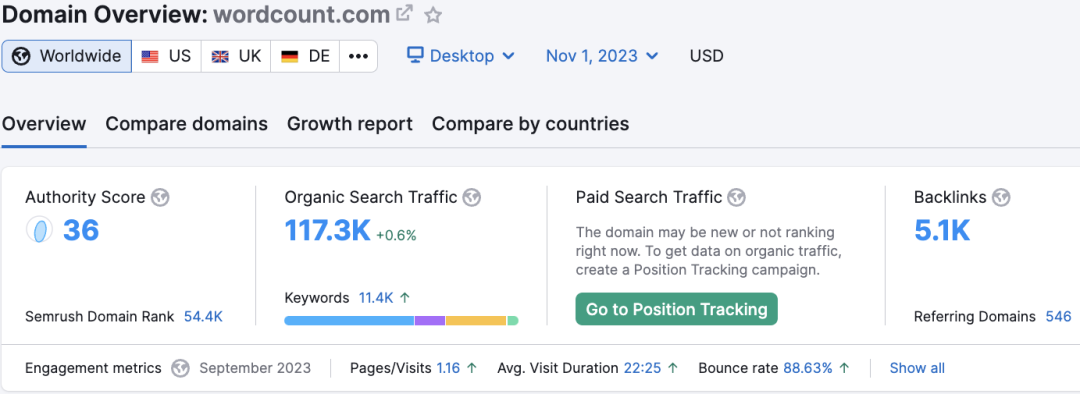Viewport: 1080px width, 394px height.
Task: Open the Nov 1, 2023 date dropdown
Action: (602, 56)
